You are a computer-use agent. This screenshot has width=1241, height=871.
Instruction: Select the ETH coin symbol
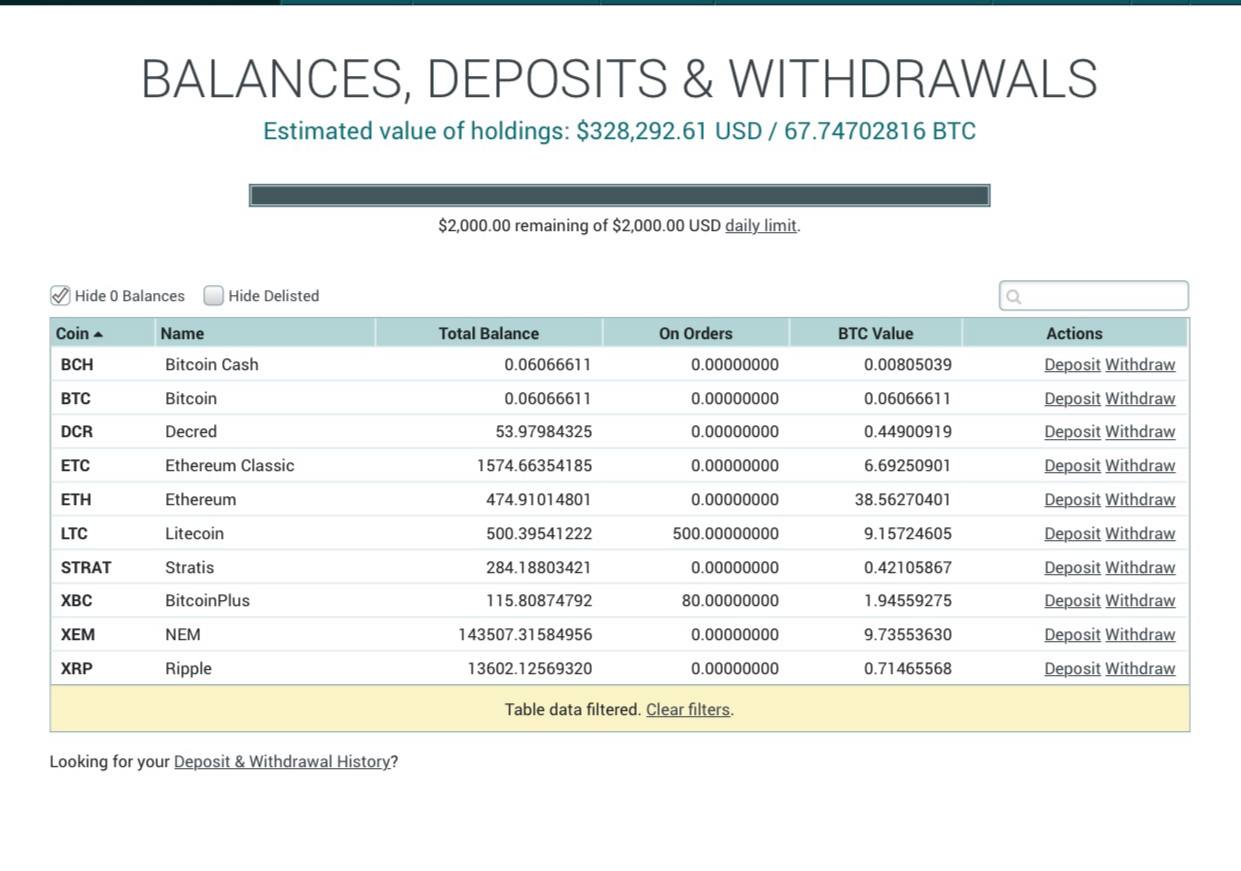point(76,499)
